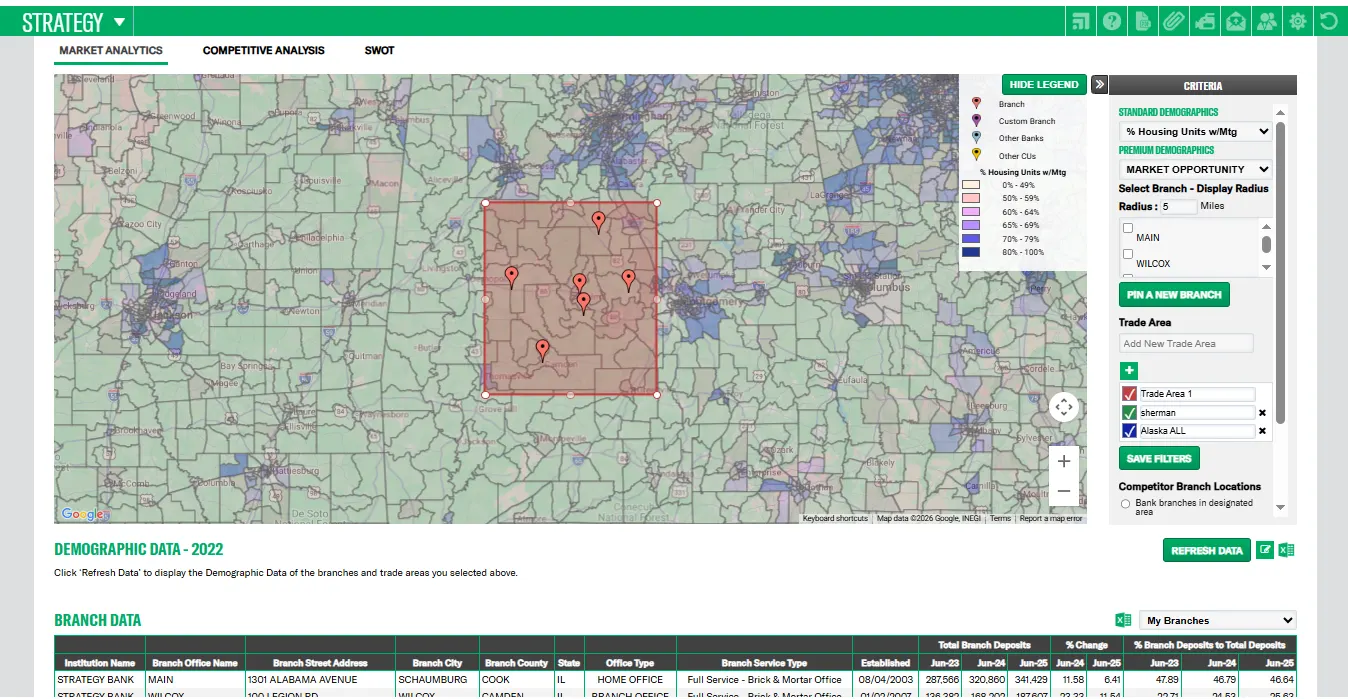Export branch data via Excel icon near My Branches

pos(1123,620)
